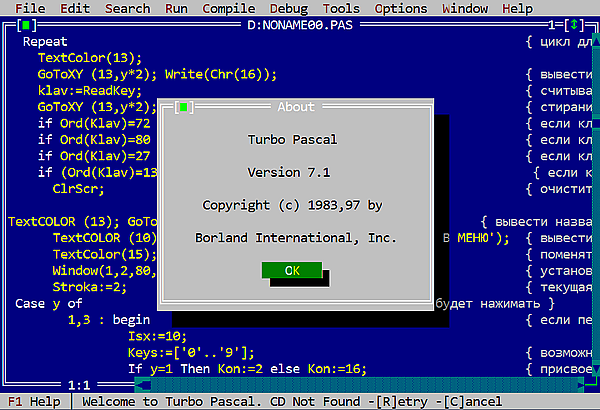Open the File menu
Screen dimensions: 600x410
30,8
